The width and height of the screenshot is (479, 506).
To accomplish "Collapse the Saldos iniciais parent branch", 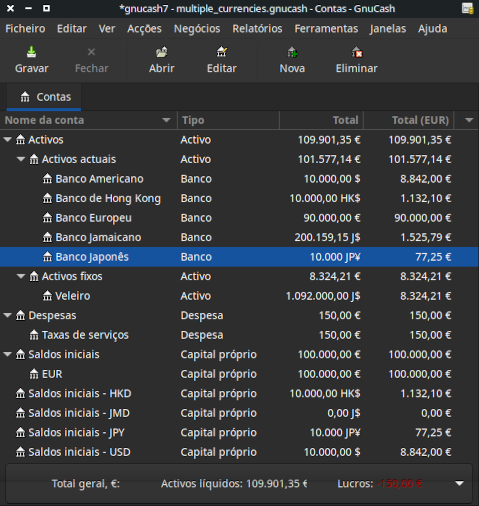I will click(7, 354).
